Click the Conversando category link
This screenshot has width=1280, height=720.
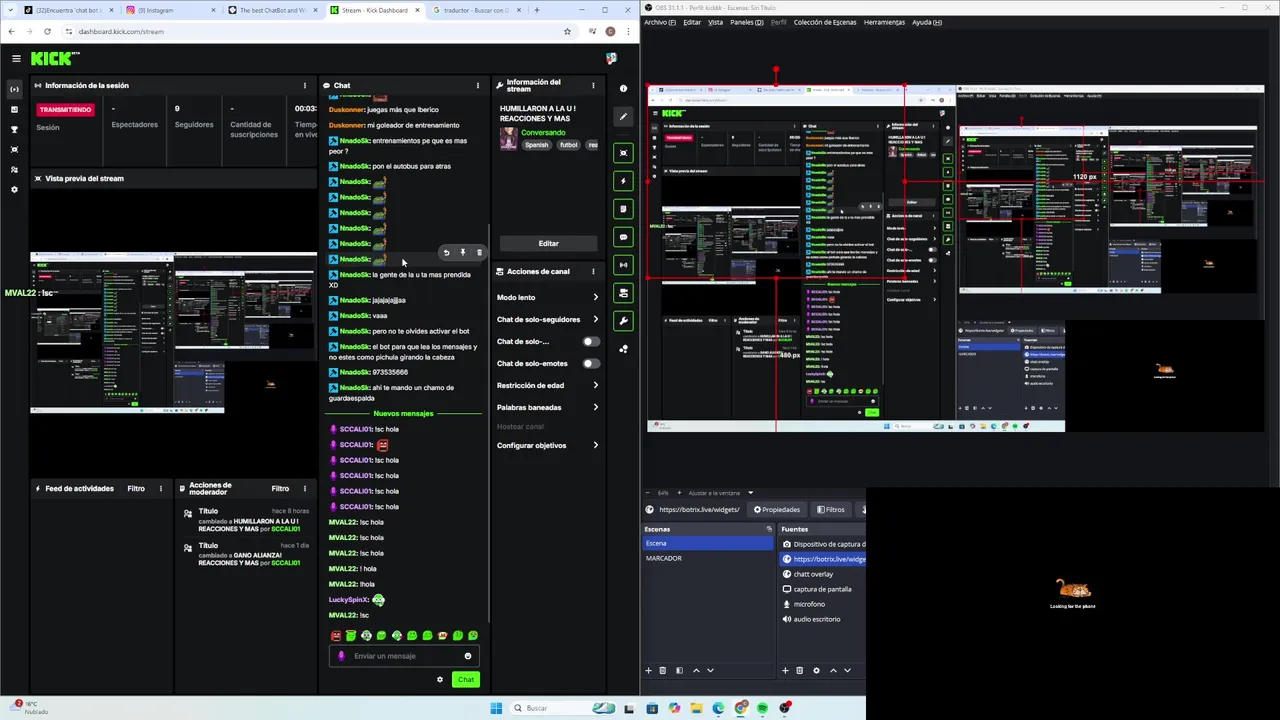coord(543,133)
